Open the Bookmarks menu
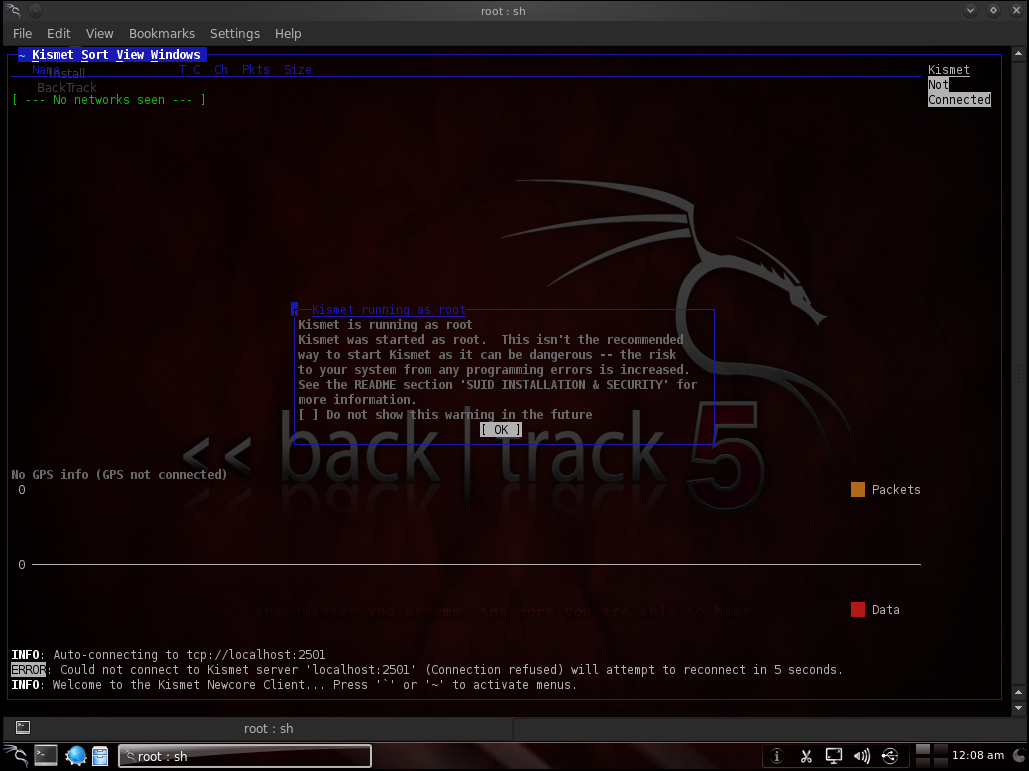 coord(161,33)
